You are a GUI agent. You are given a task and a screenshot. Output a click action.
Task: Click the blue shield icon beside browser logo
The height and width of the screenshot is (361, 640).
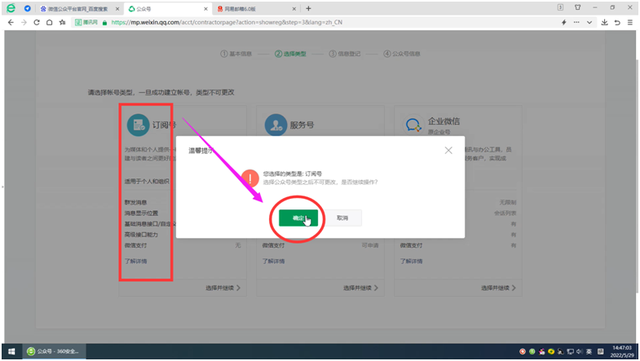pyautogui.click(x=27, y=8)
